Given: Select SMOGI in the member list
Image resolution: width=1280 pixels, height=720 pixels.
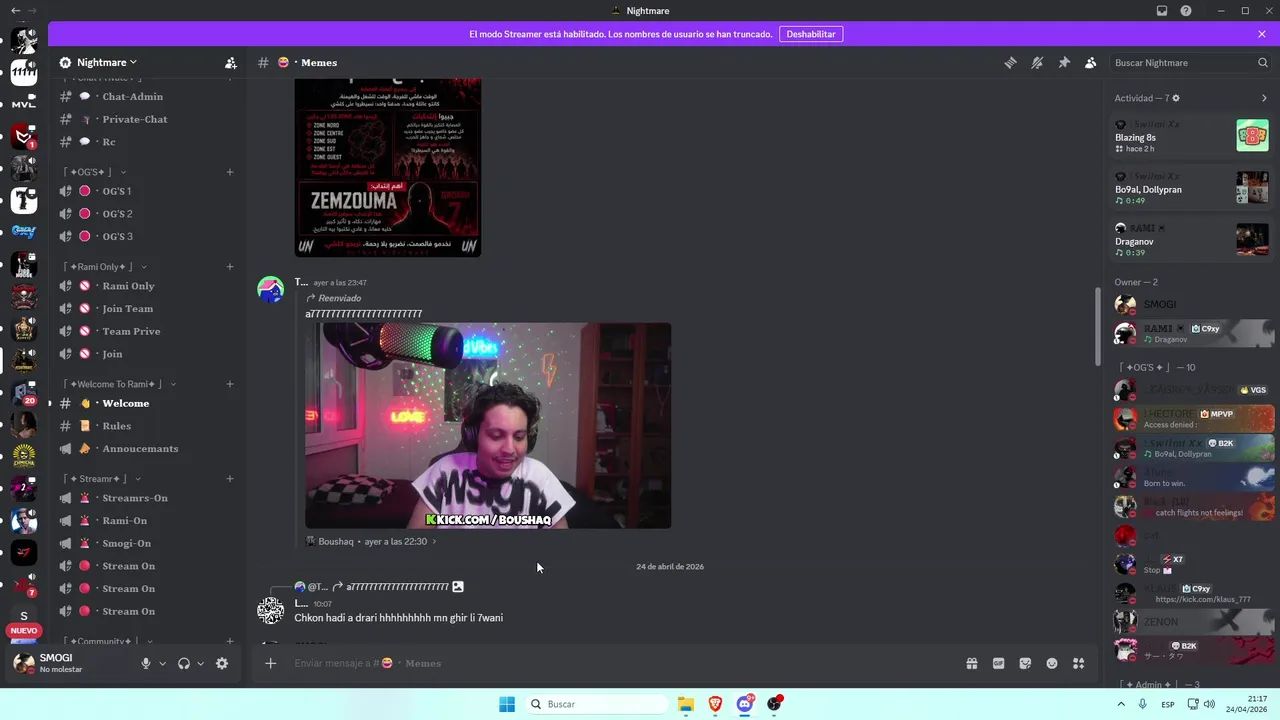Looking at the screenshot, I should (x=1192, y=304).
